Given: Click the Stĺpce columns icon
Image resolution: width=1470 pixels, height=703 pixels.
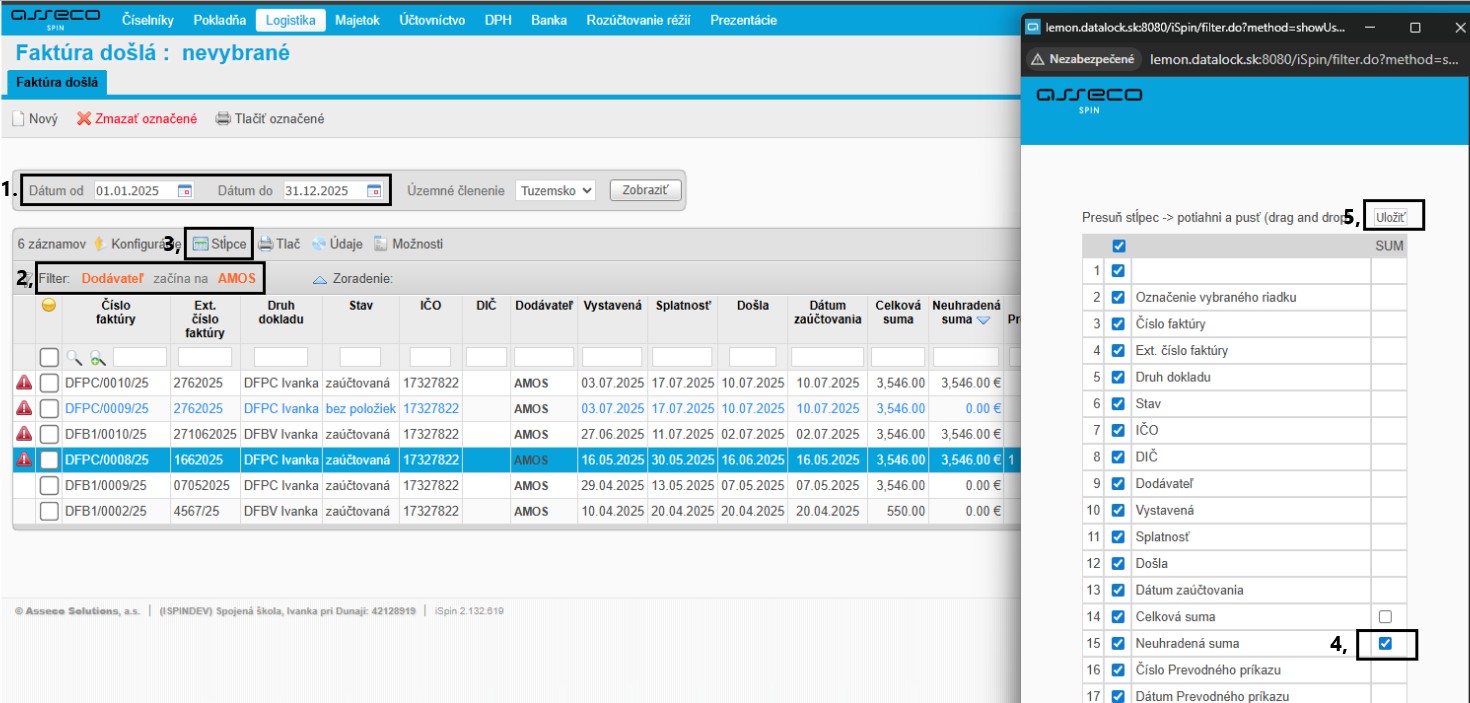Looking at the screenshot, I should pyautogui.click(x=200, y=244).
